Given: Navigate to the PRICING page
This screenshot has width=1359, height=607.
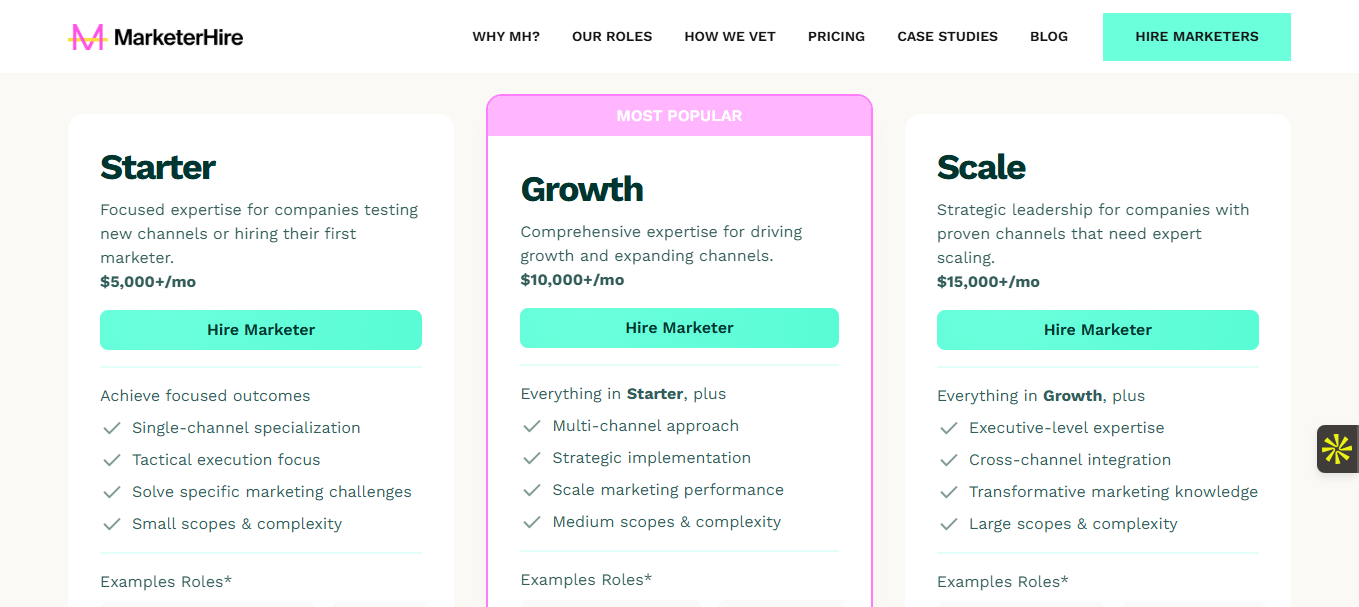Looking at the screenshot, I should pyautogui.click(x=836, y=37).
